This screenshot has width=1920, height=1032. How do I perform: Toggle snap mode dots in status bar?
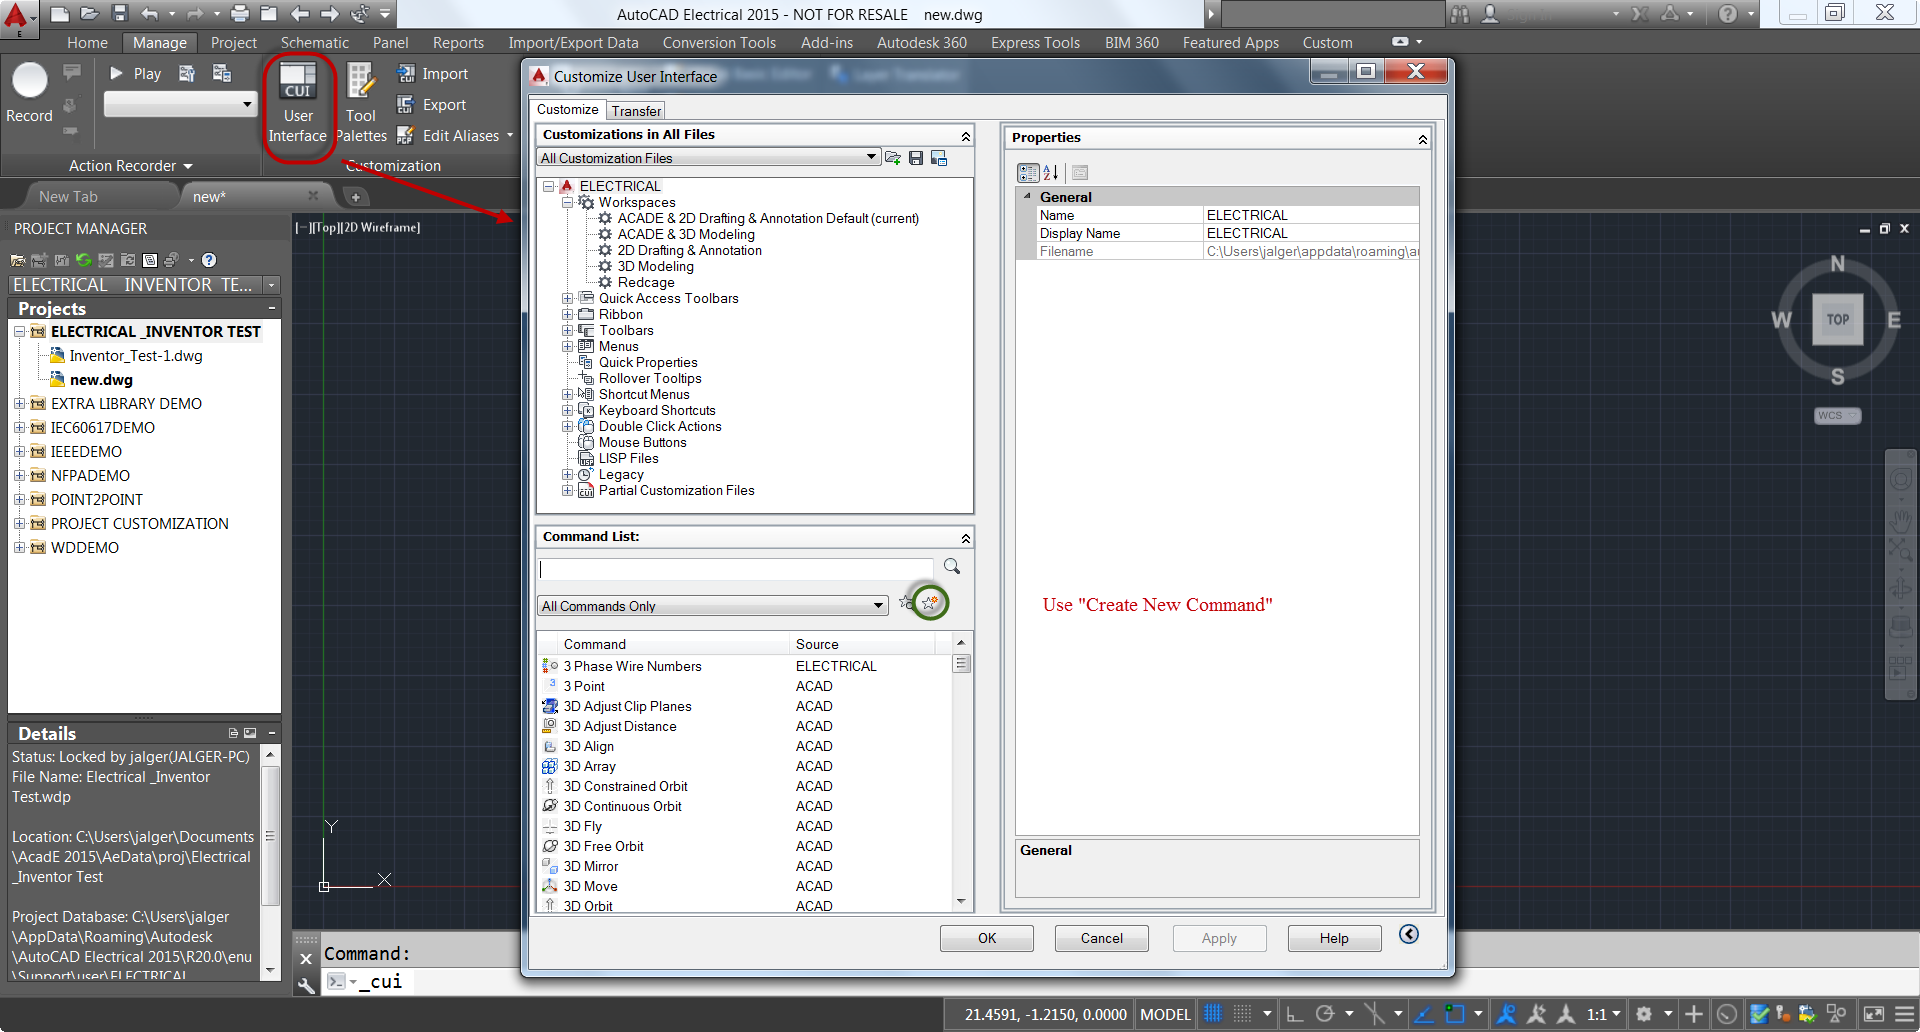coord(1242,1014)
